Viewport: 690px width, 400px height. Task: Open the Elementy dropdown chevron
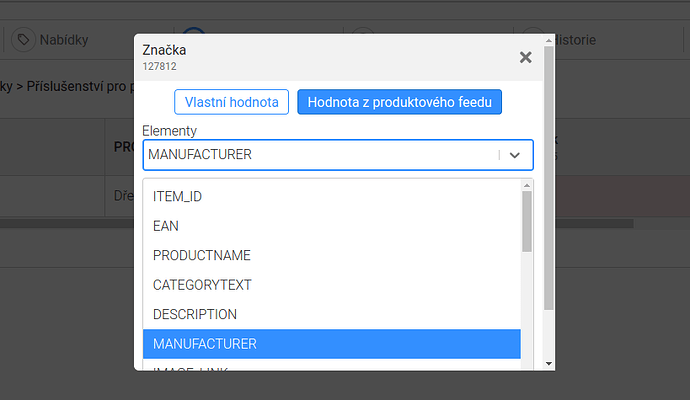coord(515,155)
